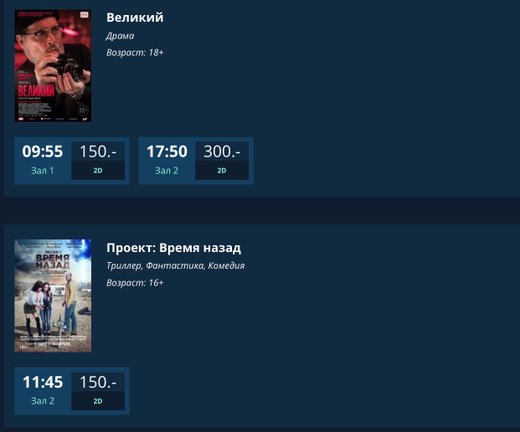Click Зал 2 label under 11:45

click(x=43, y=401)
